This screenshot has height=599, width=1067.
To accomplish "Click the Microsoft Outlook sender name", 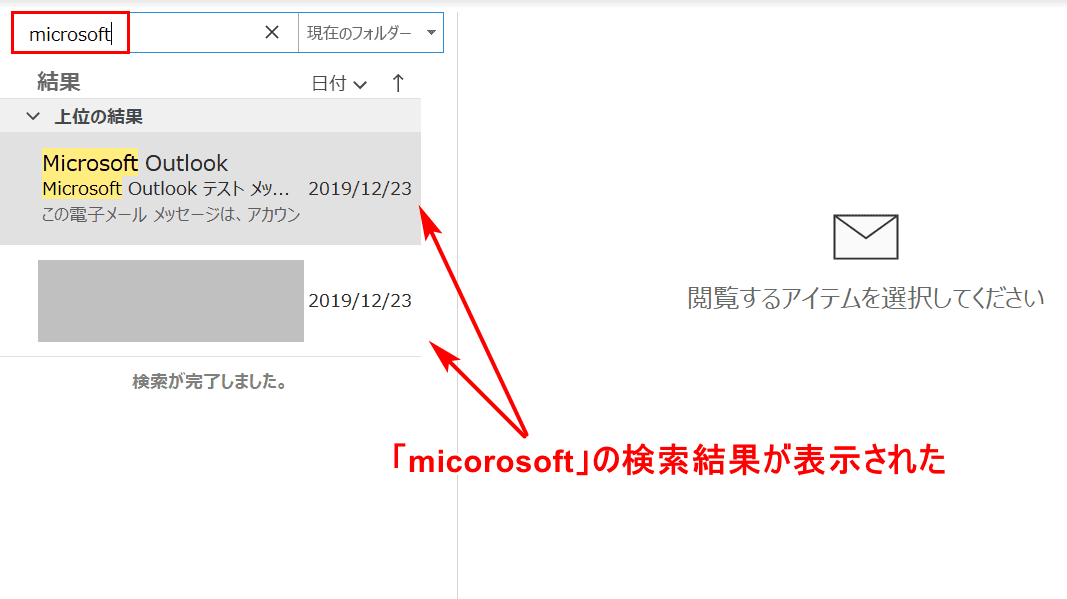I will (x=135, y=163).
